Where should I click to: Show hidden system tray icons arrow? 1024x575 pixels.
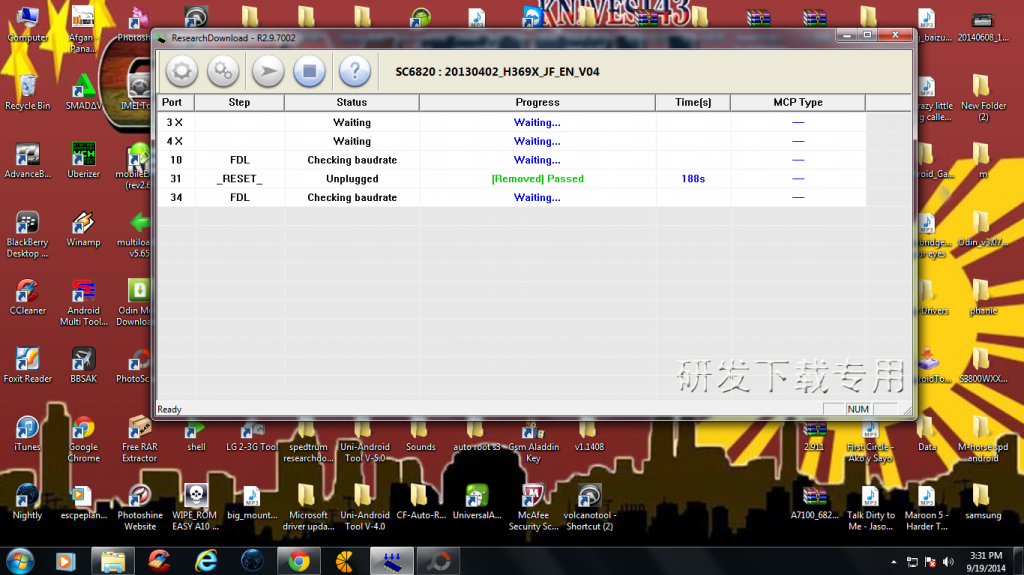893,562
